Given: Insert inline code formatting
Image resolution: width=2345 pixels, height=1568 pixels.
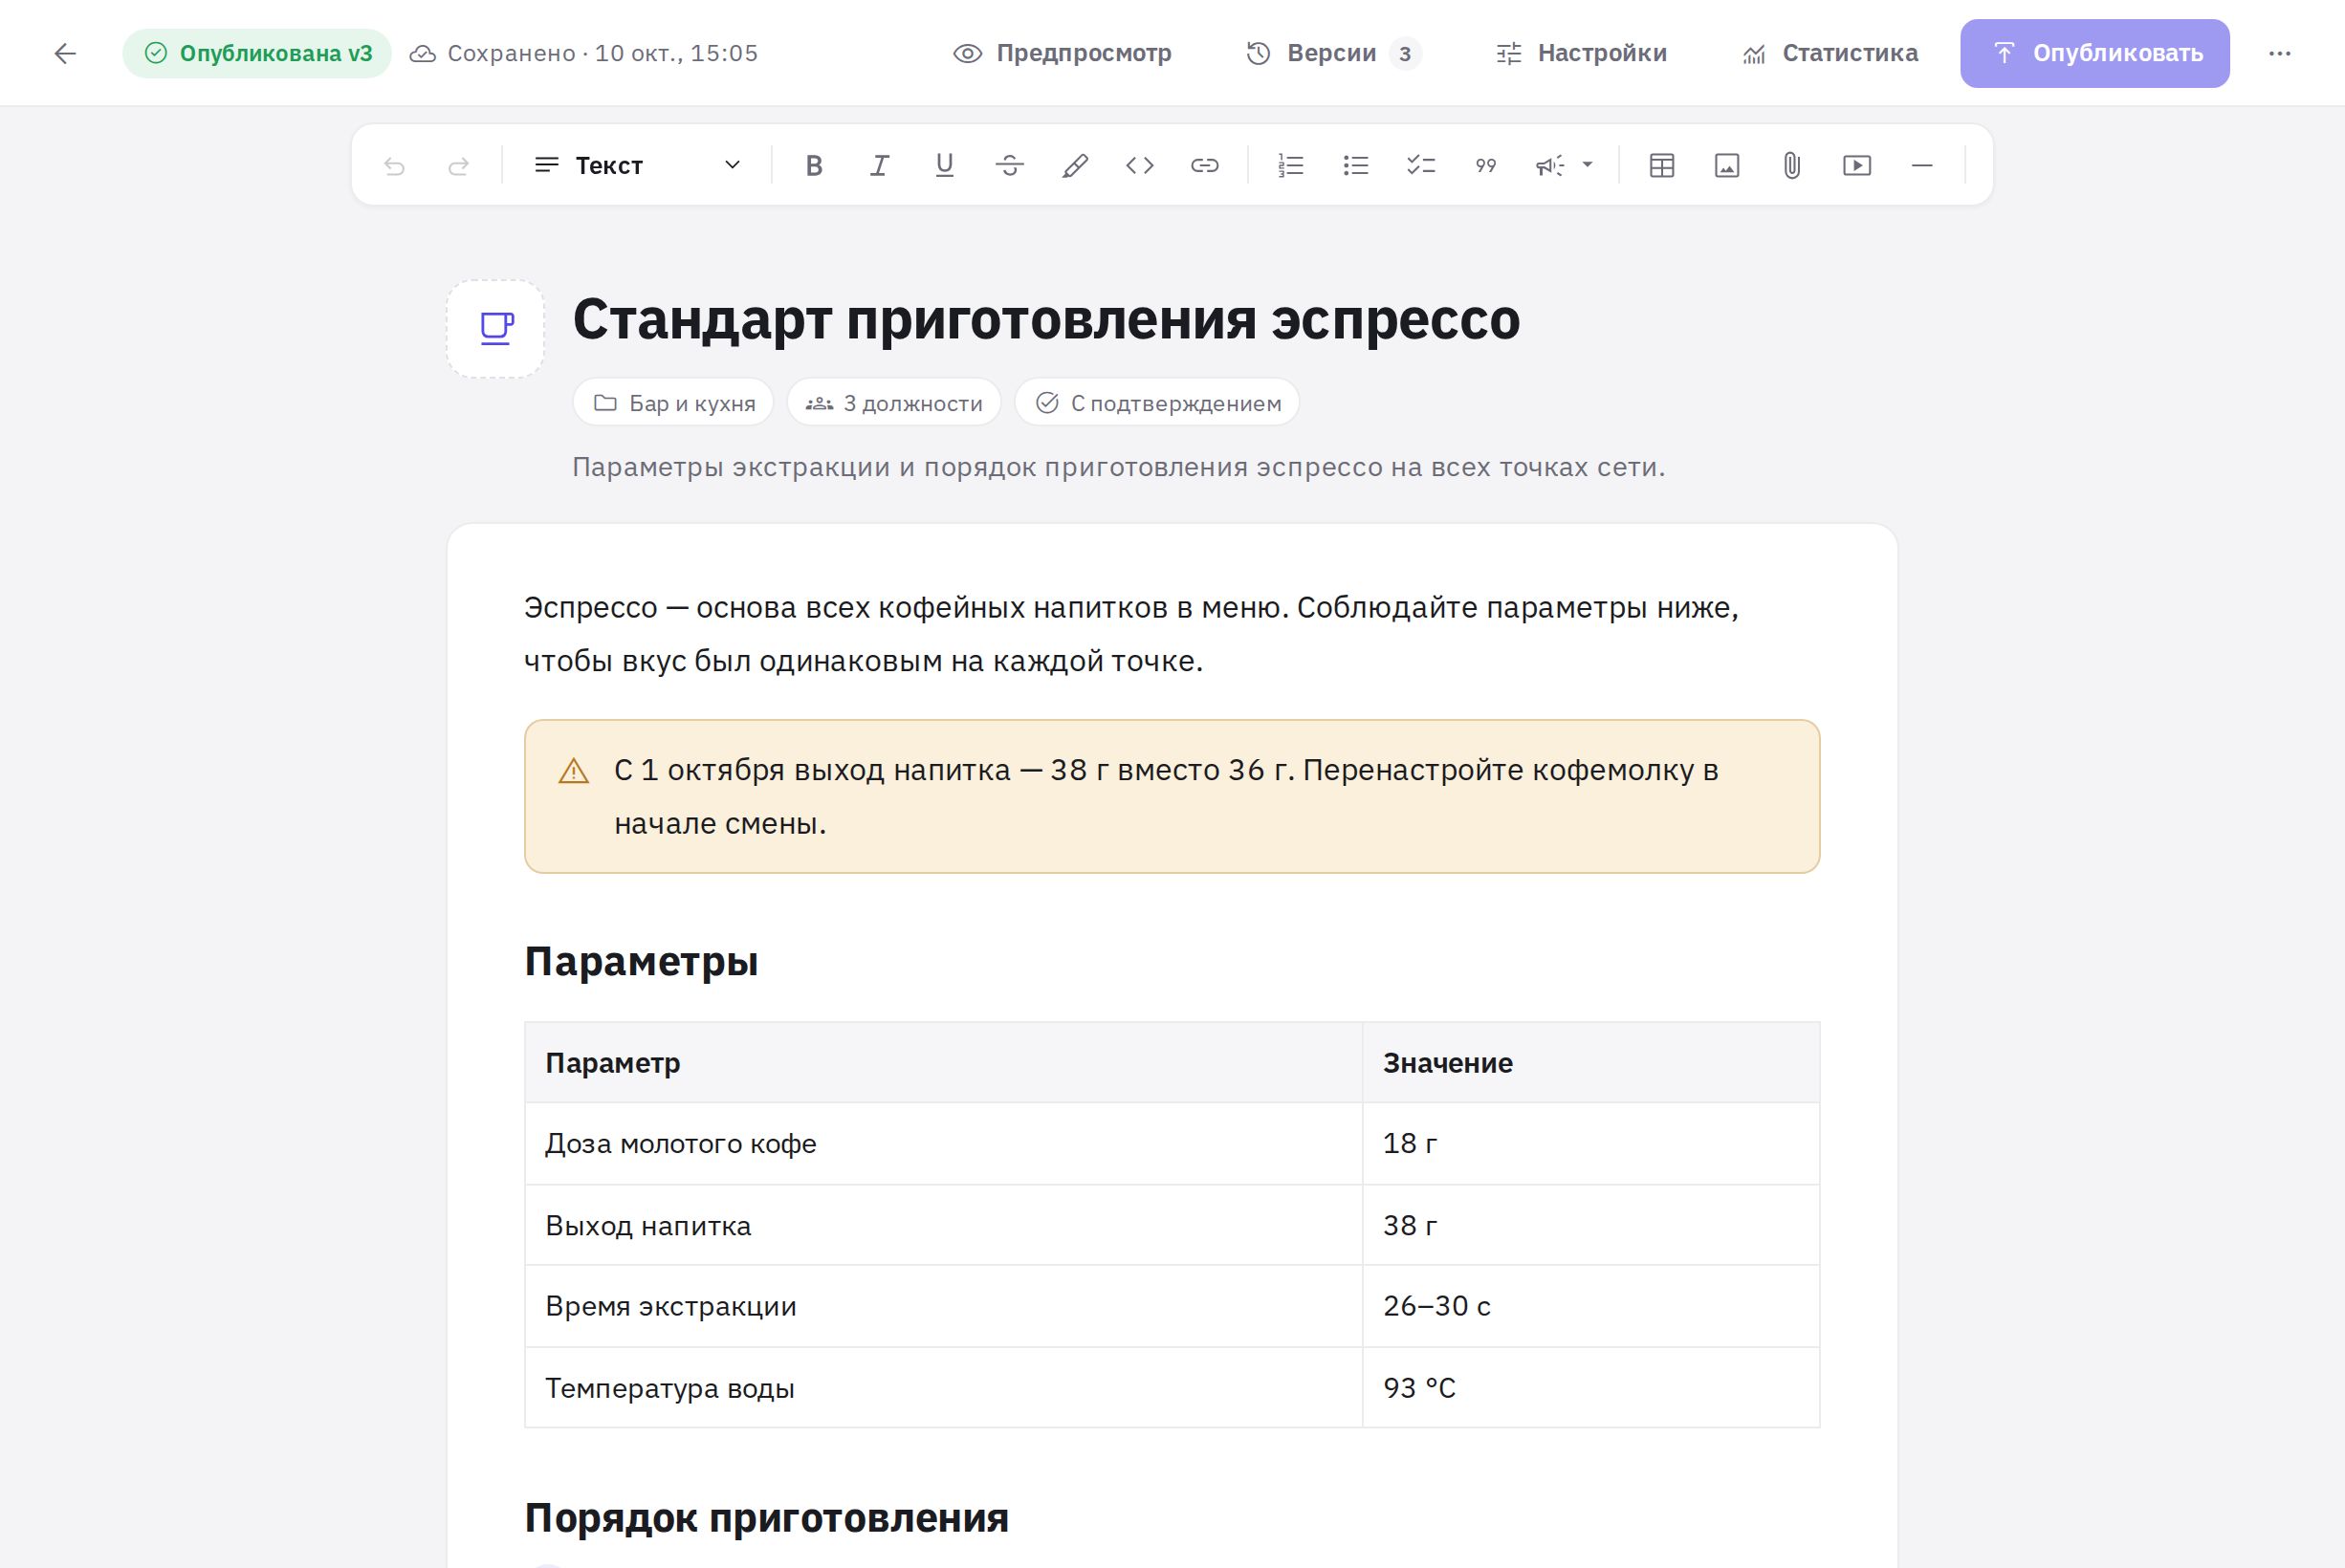Looking at the screenshot, I should tap(1140, 165).
